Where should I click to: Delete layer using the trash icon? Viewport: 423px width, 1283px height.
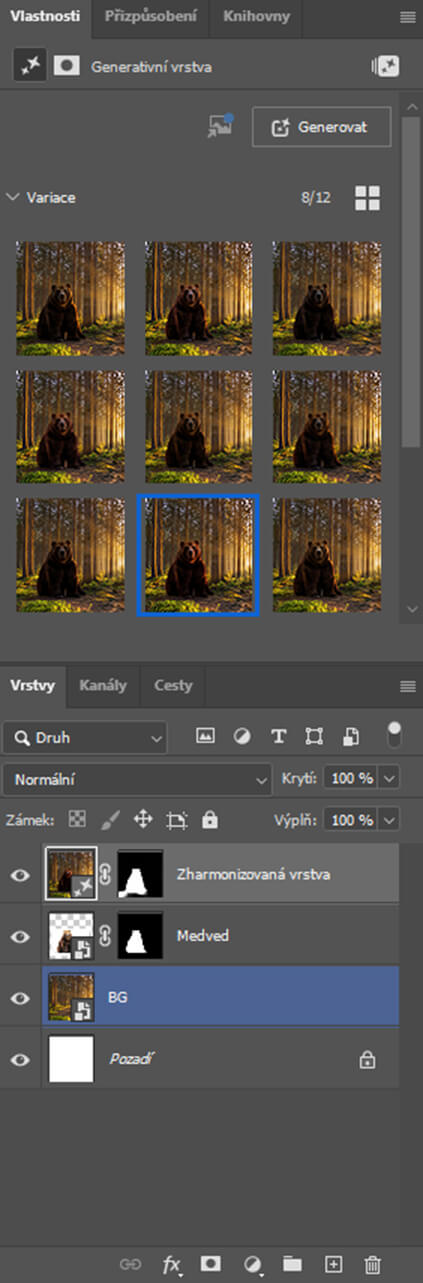(x=372, y=1264)
